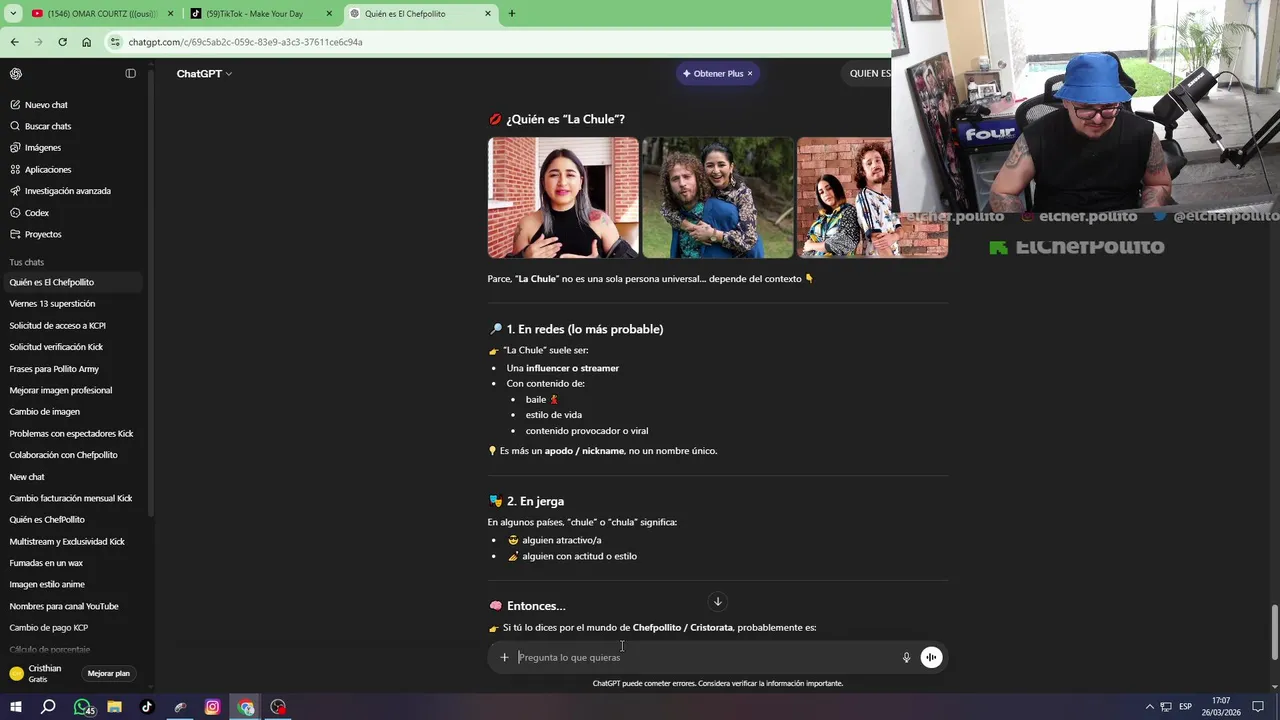This screenshot has width=1280, height=720.
Task: Open chat Cambio facturación mensual Kick
Action: click(x=72, y=498)
